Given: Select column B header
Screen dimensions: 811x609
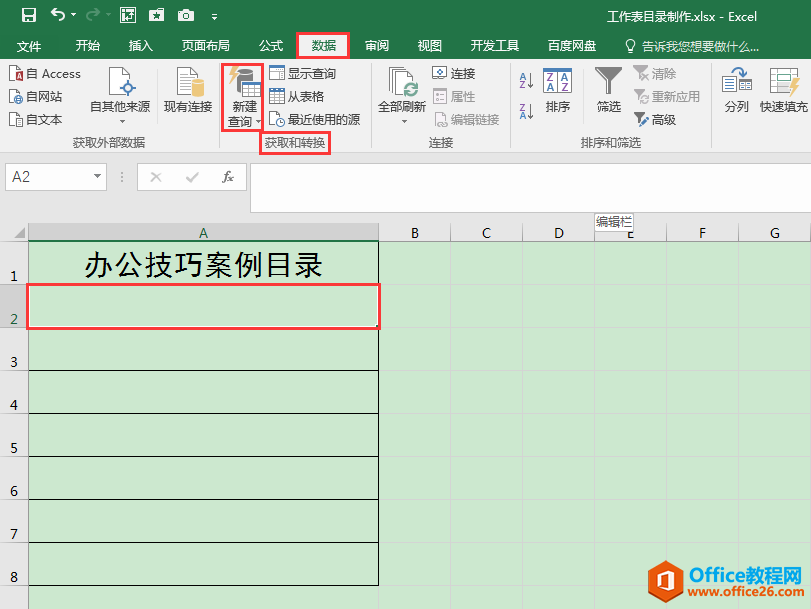Looking at the screenshot, I should coord(415,233).
